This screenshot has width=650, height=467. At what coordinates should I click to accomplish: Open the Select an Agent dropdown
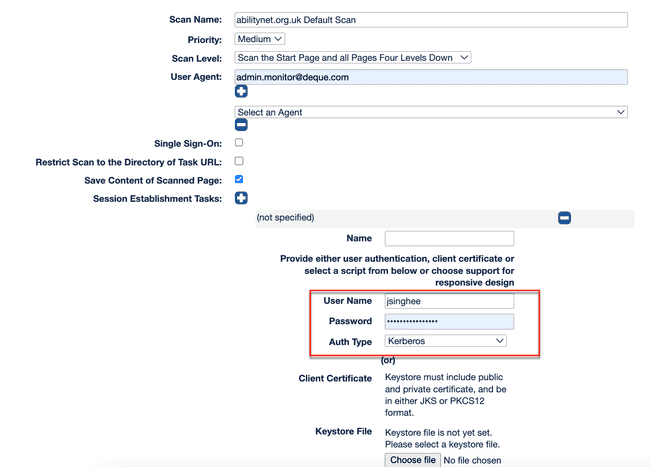(x=431, y=112)
